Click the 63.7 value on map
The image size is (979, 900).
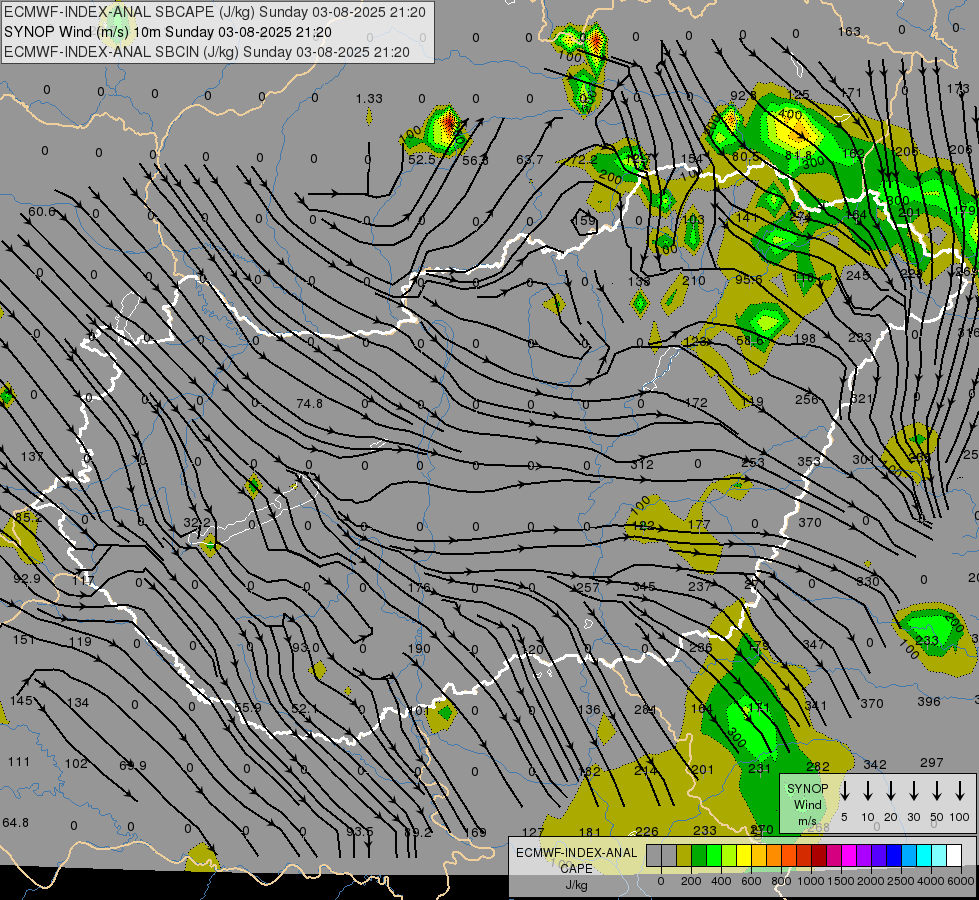point(529,159)
